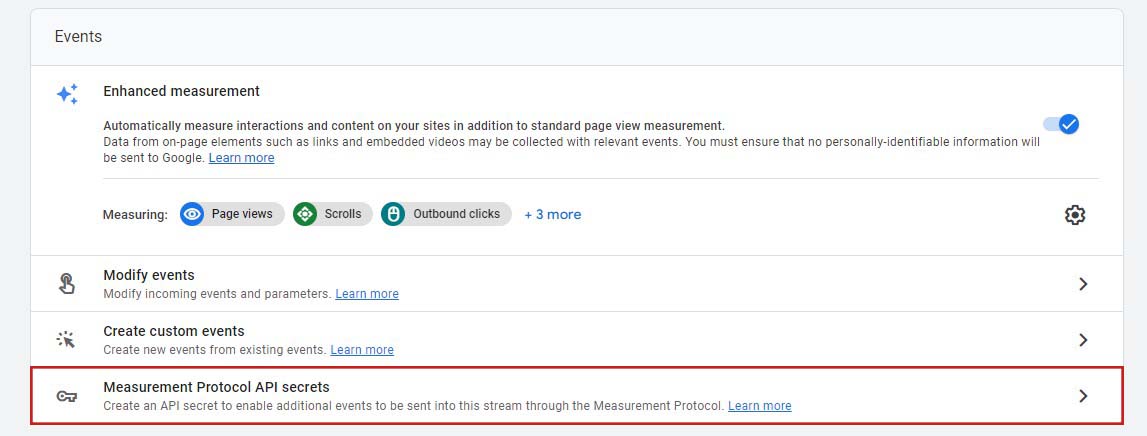Open Learn more under Enhanced measurement

(x=241, y=158)
